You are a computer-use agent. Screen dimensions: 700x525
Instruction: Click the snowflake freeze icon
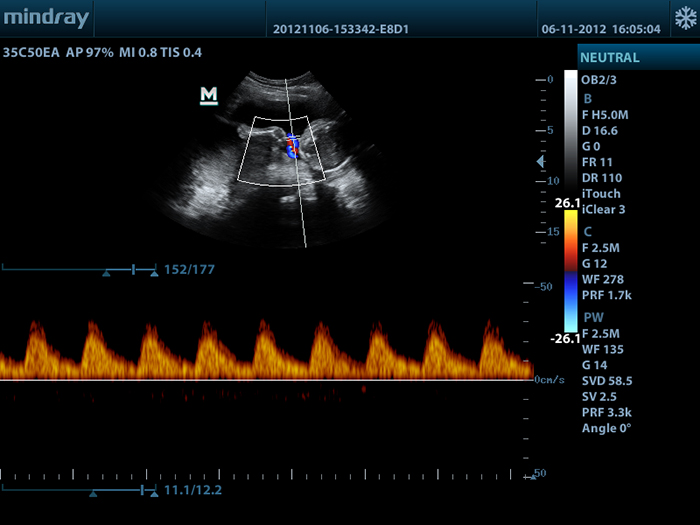[x=685, y=19]
